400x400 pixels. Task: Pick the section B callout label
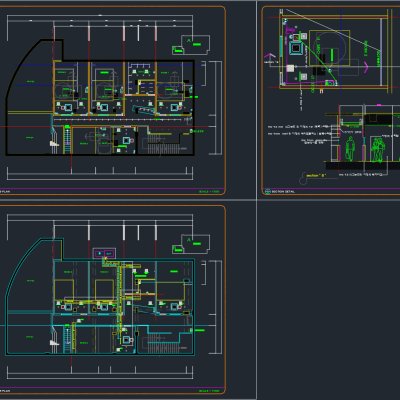[316, 175]
